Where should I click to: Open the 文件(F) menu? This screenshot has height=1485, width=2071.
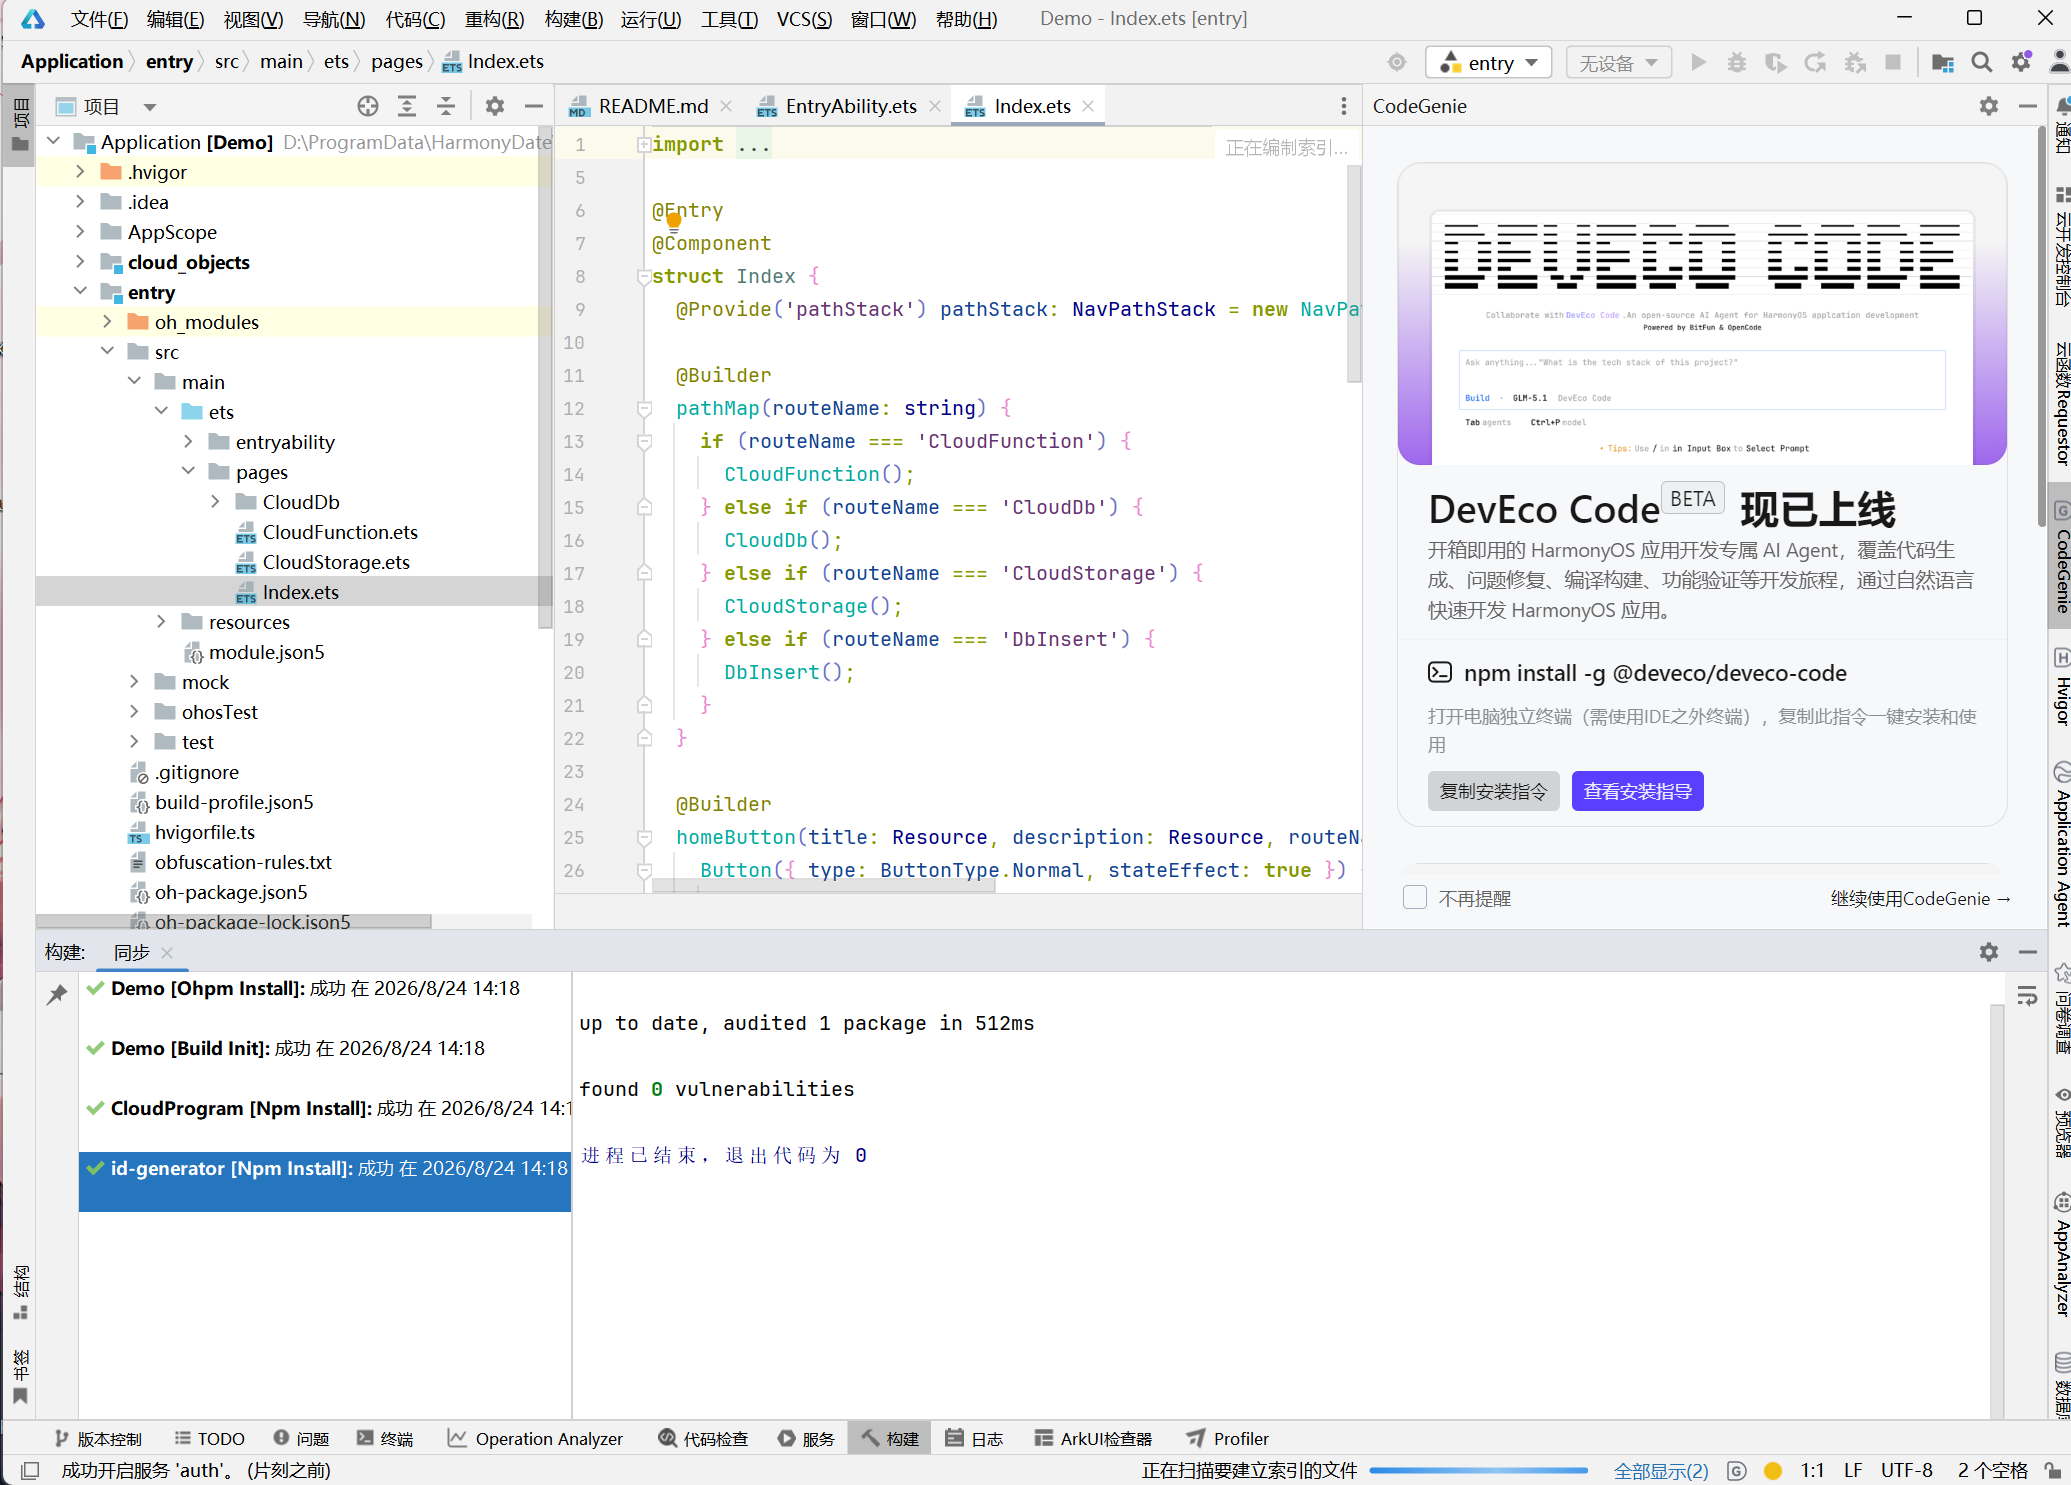tap(100, 19)
